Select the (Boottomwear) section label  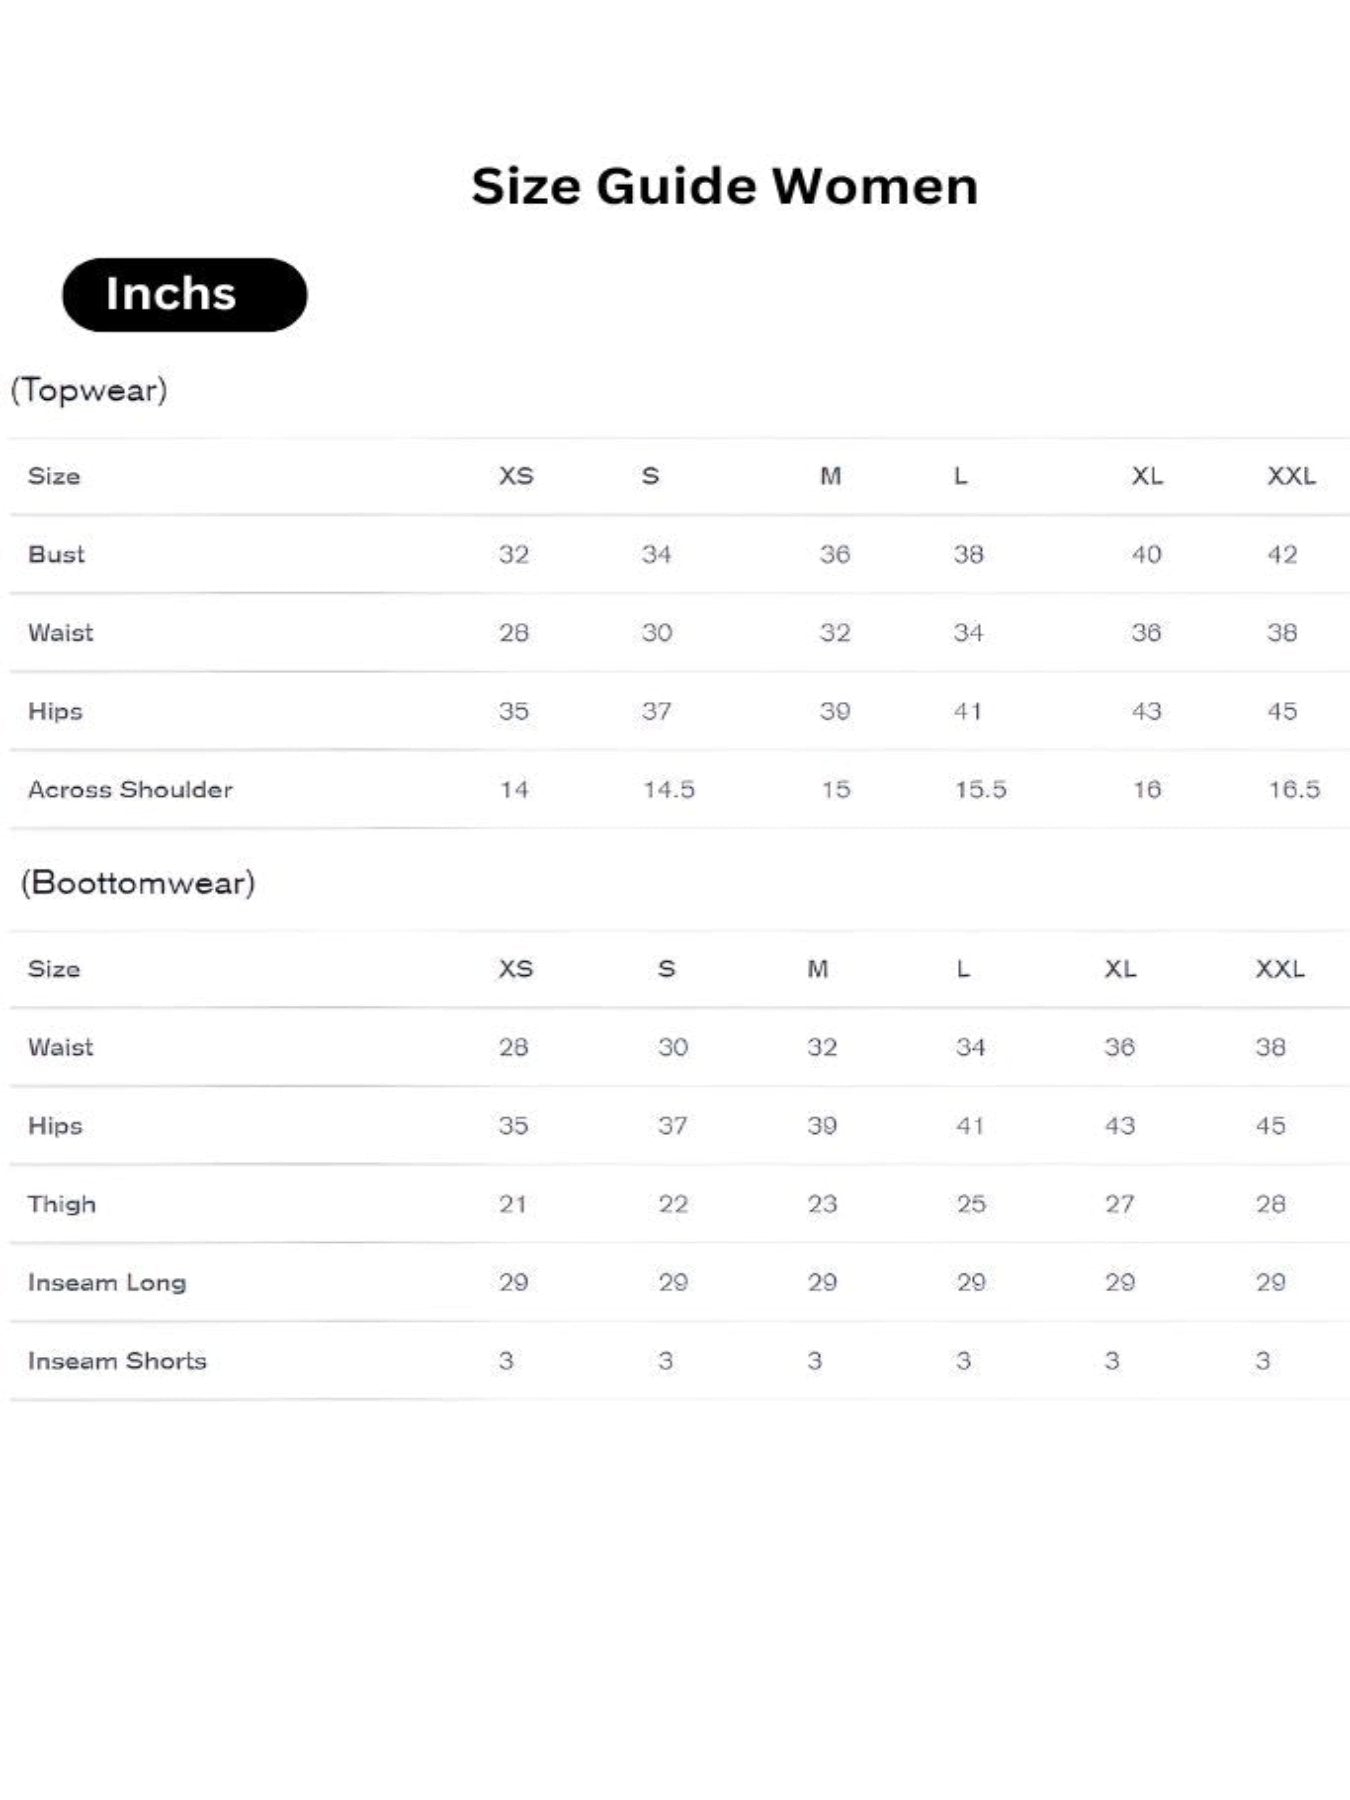pos(138,883)
